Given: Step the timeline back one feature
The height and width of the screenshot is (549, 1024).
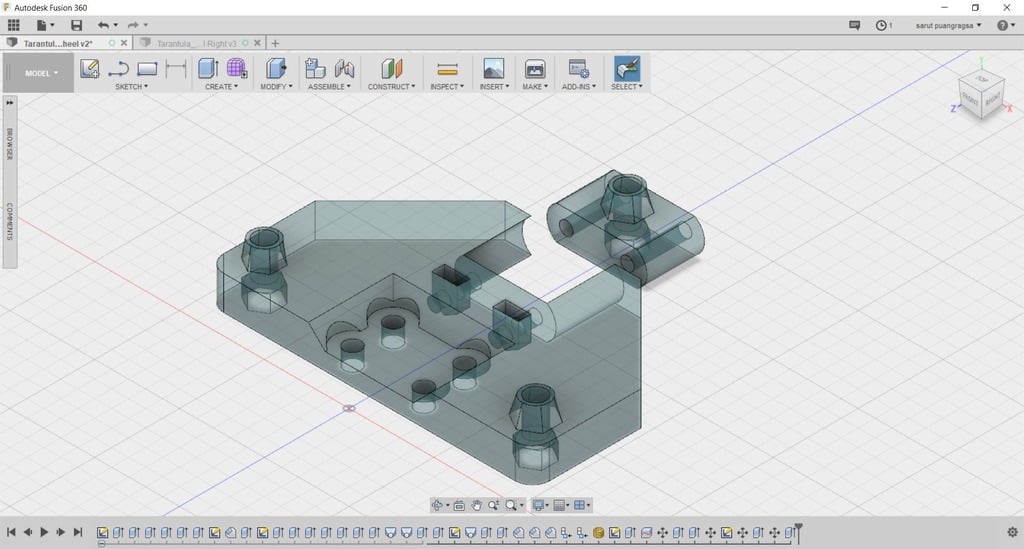Looking at the screenshot, I should [x=28, y=532].
